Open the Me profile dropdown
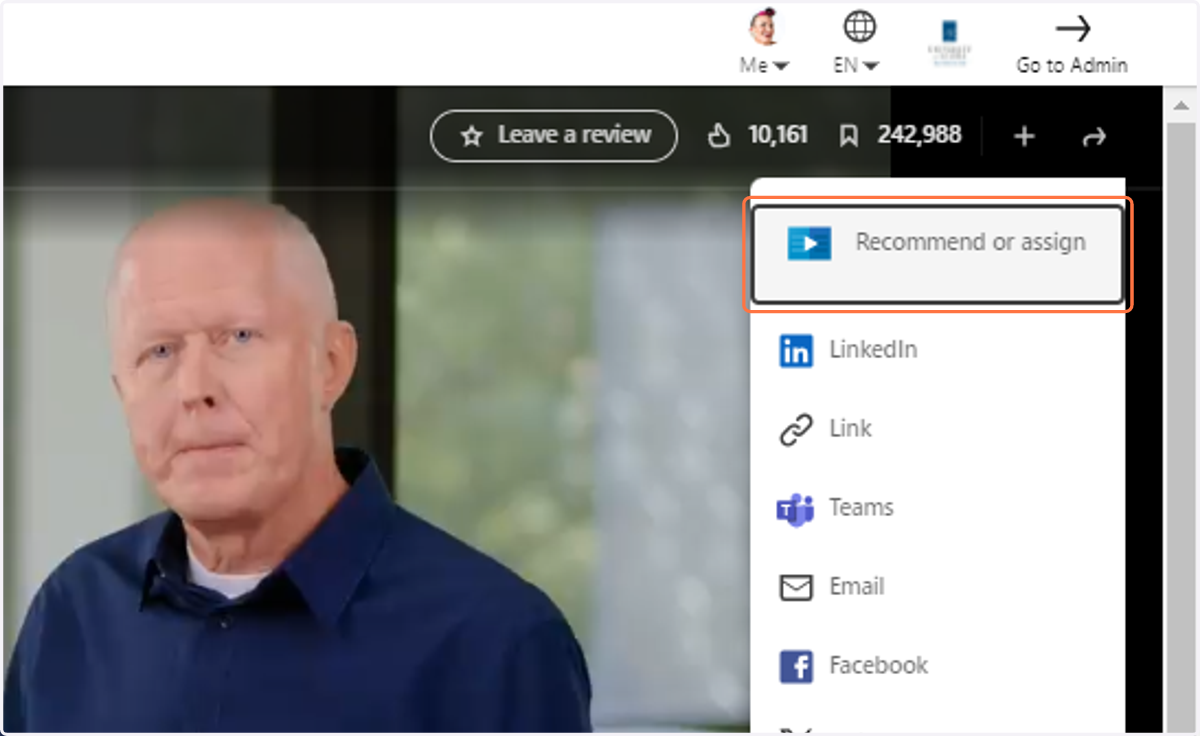Image resolution: width=1200 pixels, height=736 pixels. click(764, 65)
